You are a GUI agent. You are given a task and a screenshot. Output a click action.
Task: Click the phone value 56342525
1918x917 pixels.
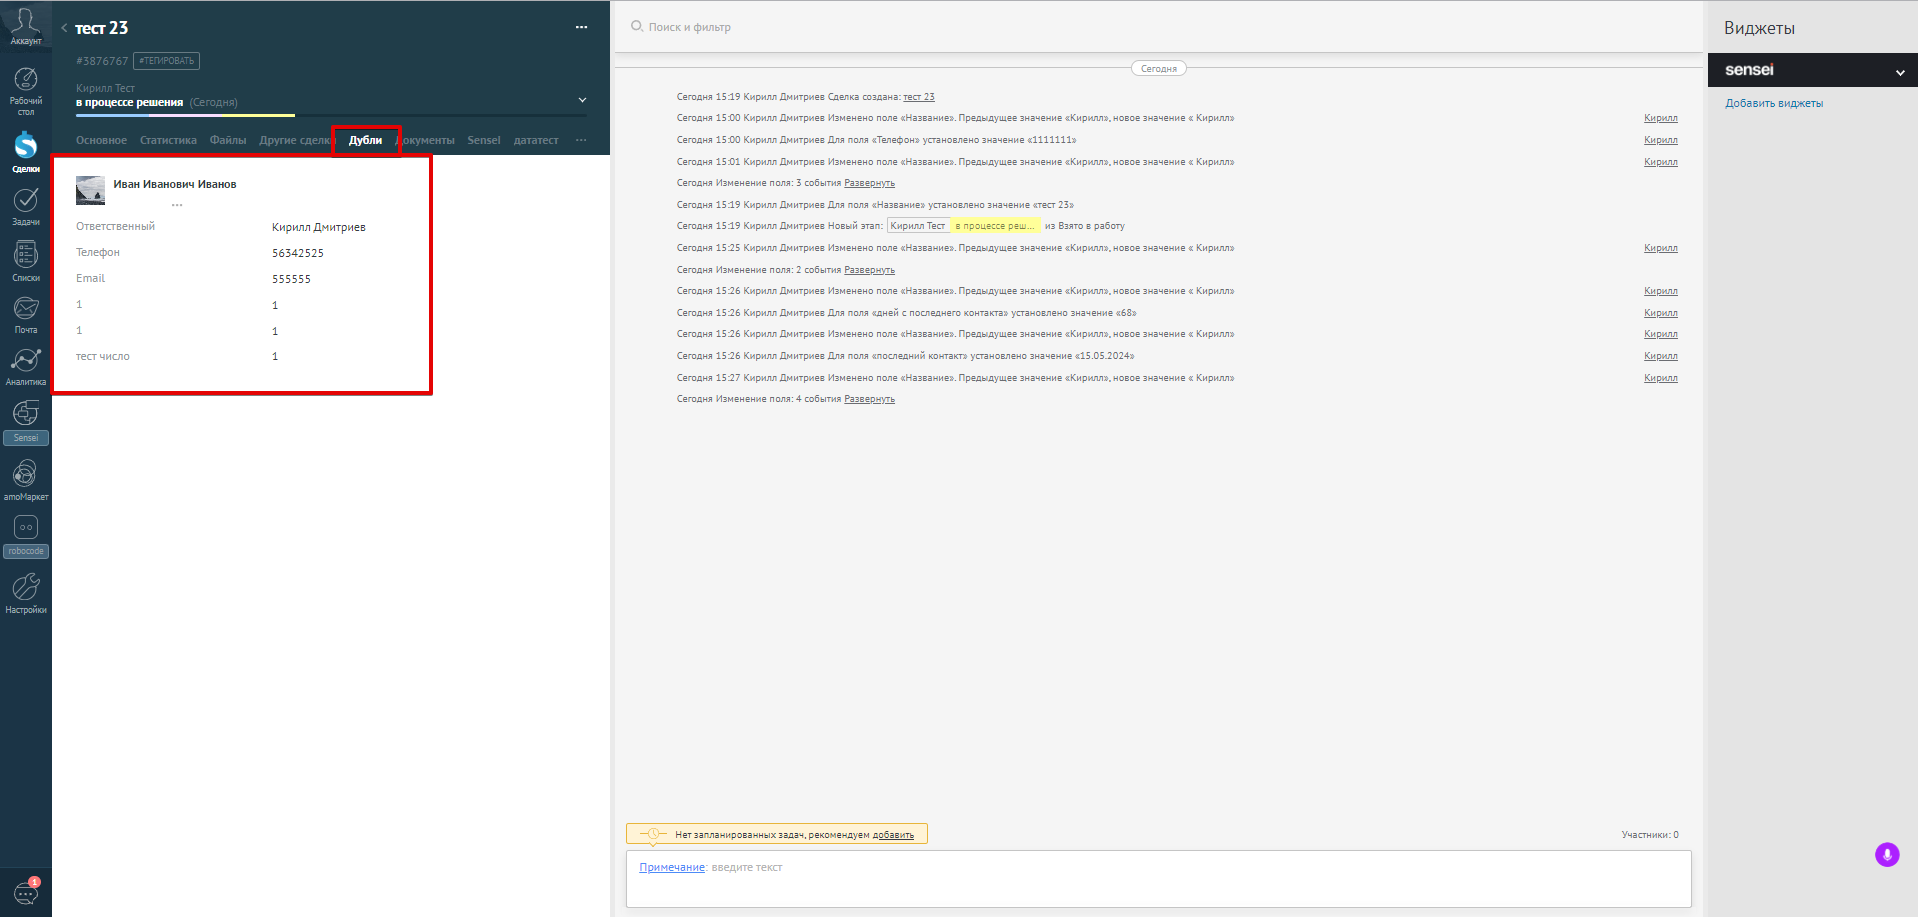[298, 253]
